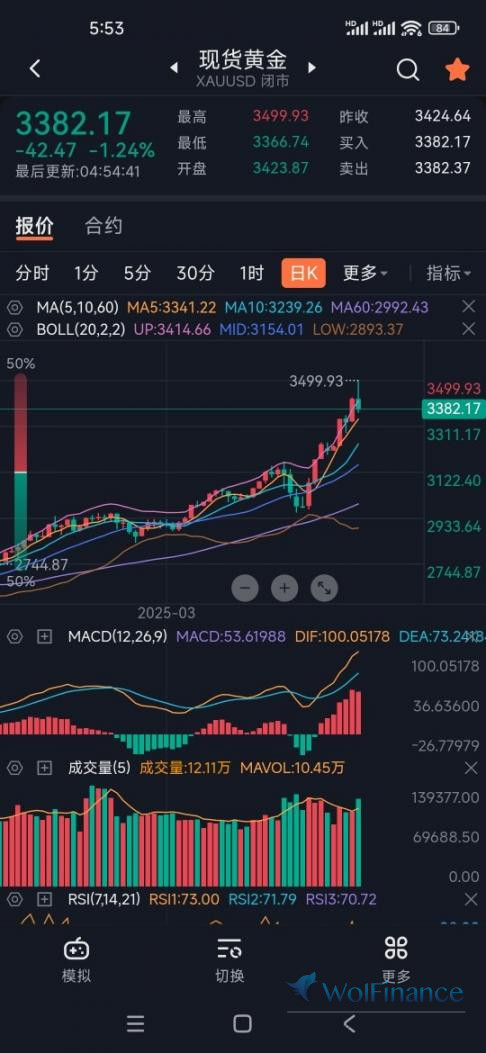Switch to the 合约 tab
This screenshot has height=1053, width=486.
pyautogui.click(x=103, y=226)
